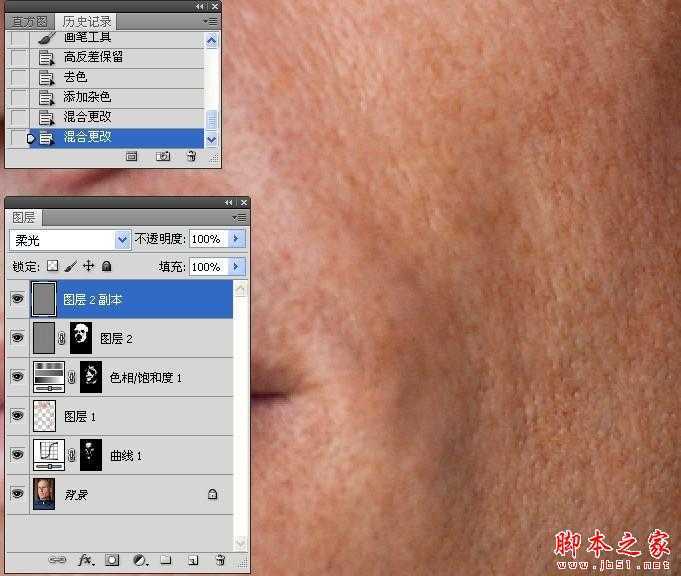Select the 曲线 1 layer mask
Screen dimensions: 681x576
[x=91, y=455]
